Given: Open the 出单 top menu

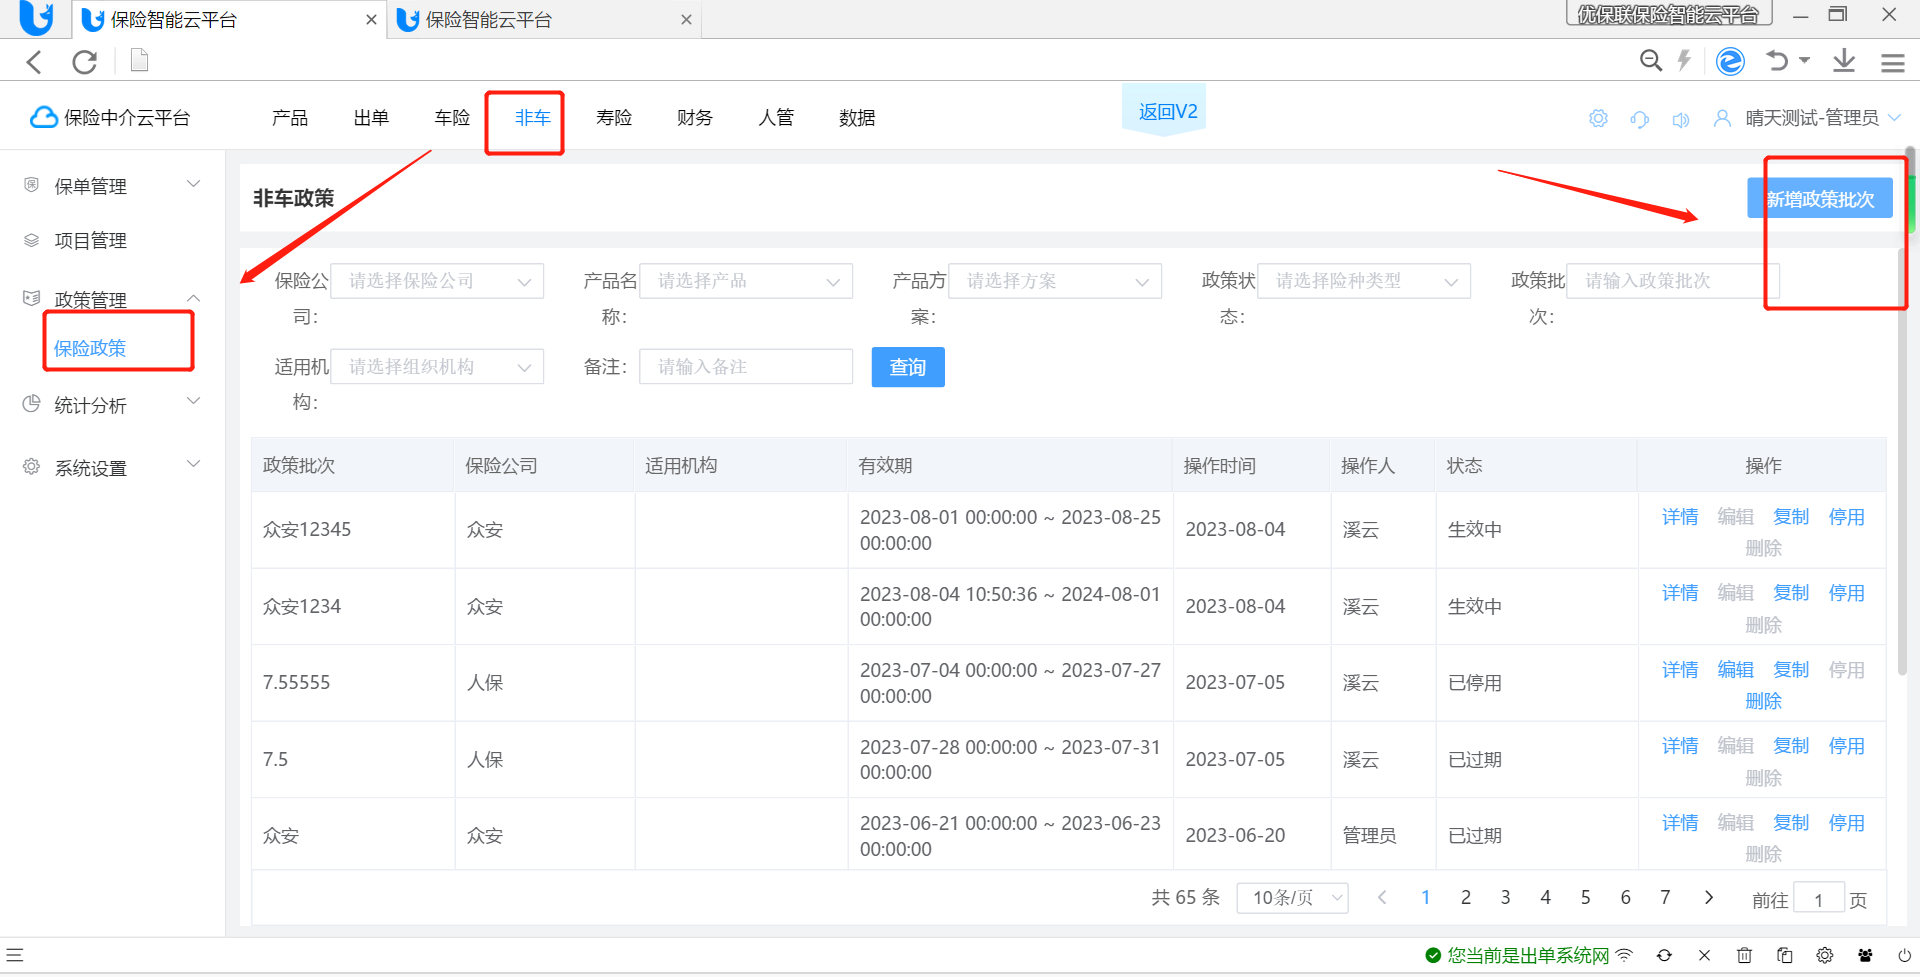Looking at the screenshot, I should coord(371,118).
